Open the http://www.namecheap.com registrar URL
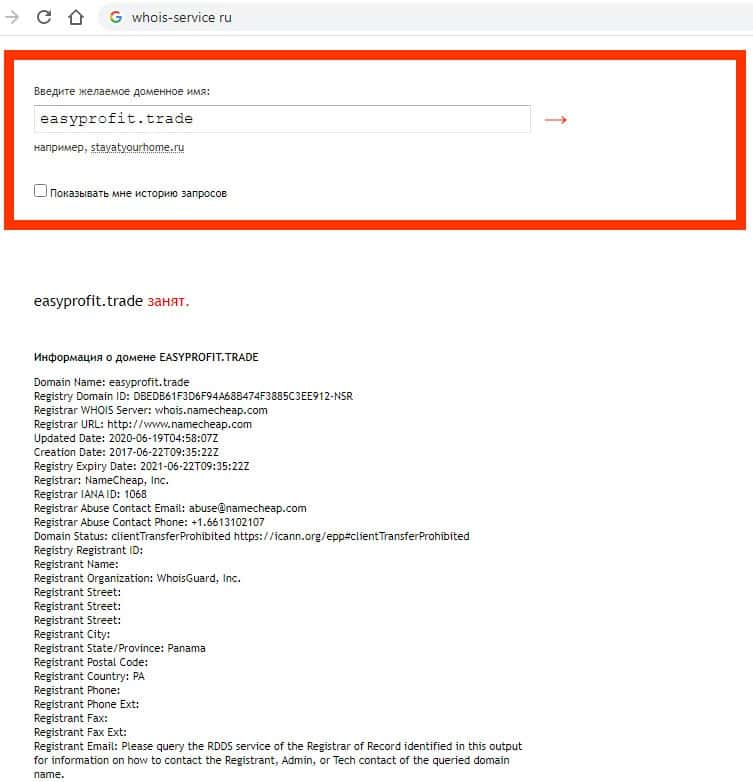 tap(180, 424)
